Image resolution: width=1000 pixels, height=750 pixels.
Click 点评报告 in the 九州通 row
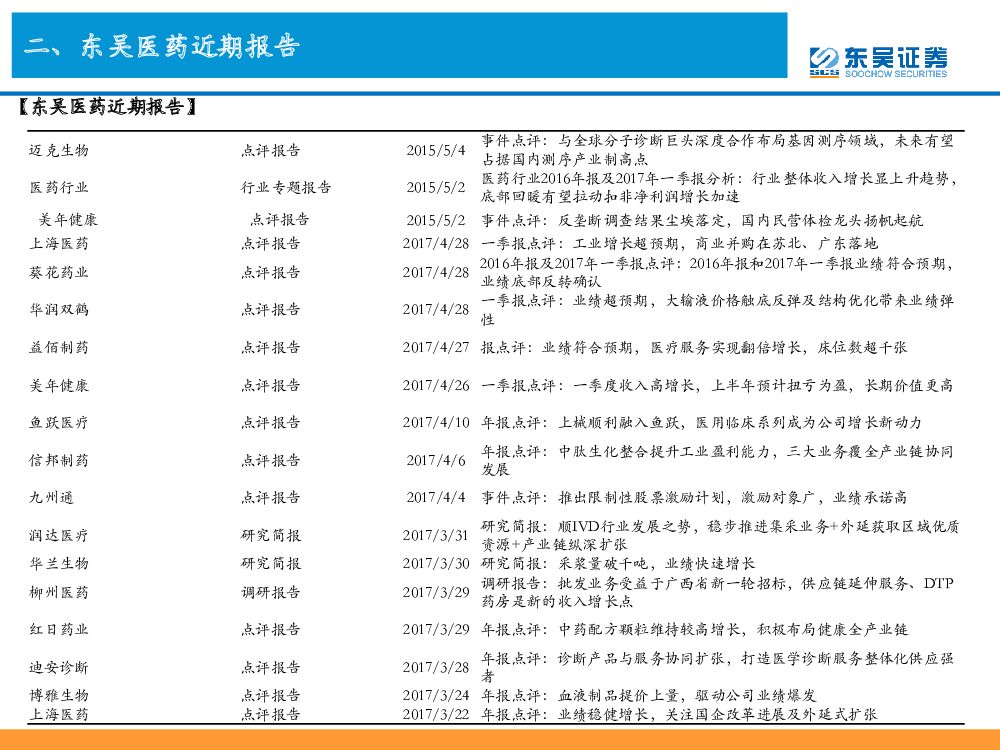(x=271, y=497)
